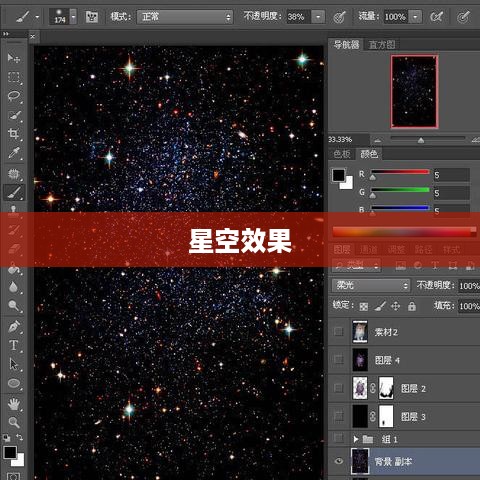
Task: Swap foreground and background colors
Action: pyautogui.click(x=20, y=437)
